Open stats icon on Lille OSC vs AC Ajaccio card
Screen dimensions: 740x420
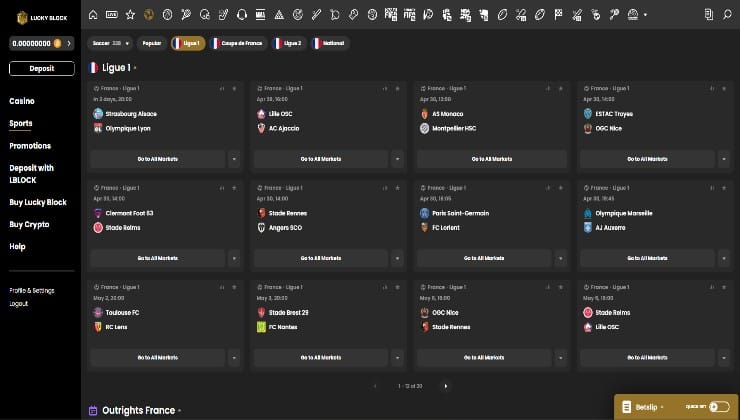click(x=385, y=89)
